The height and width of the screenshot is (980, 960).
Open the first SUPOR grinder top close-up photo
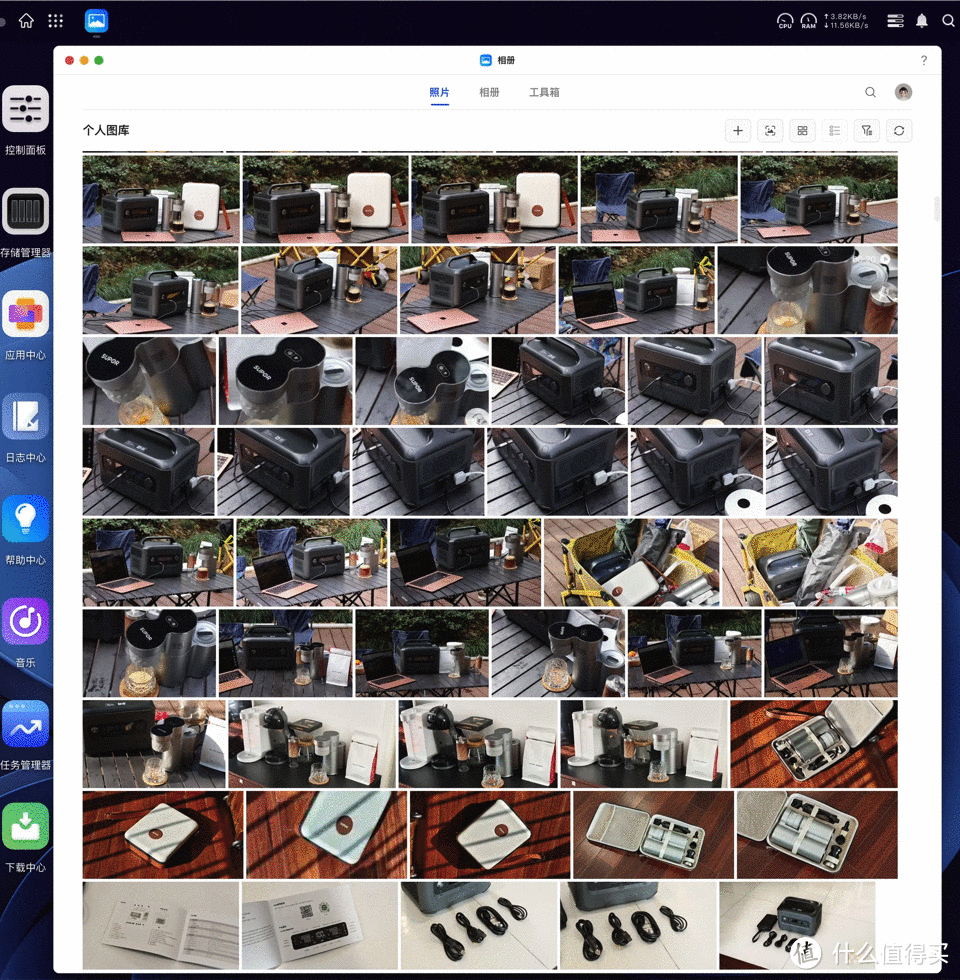click(x=149, y=381)
